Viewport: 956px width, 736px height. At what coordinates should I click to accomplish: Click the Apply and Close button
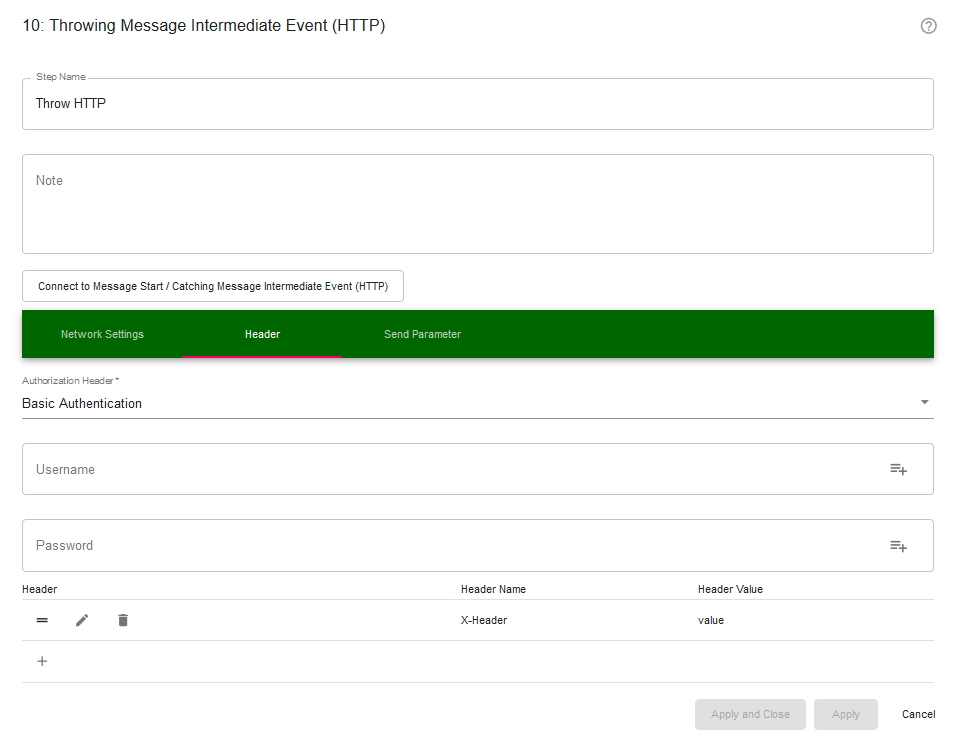[750, 714]
